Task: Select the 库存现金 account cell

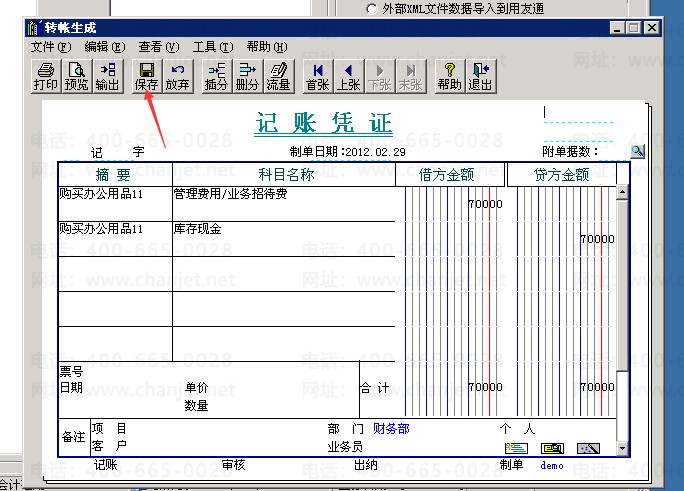Action: tap(284, 239)
